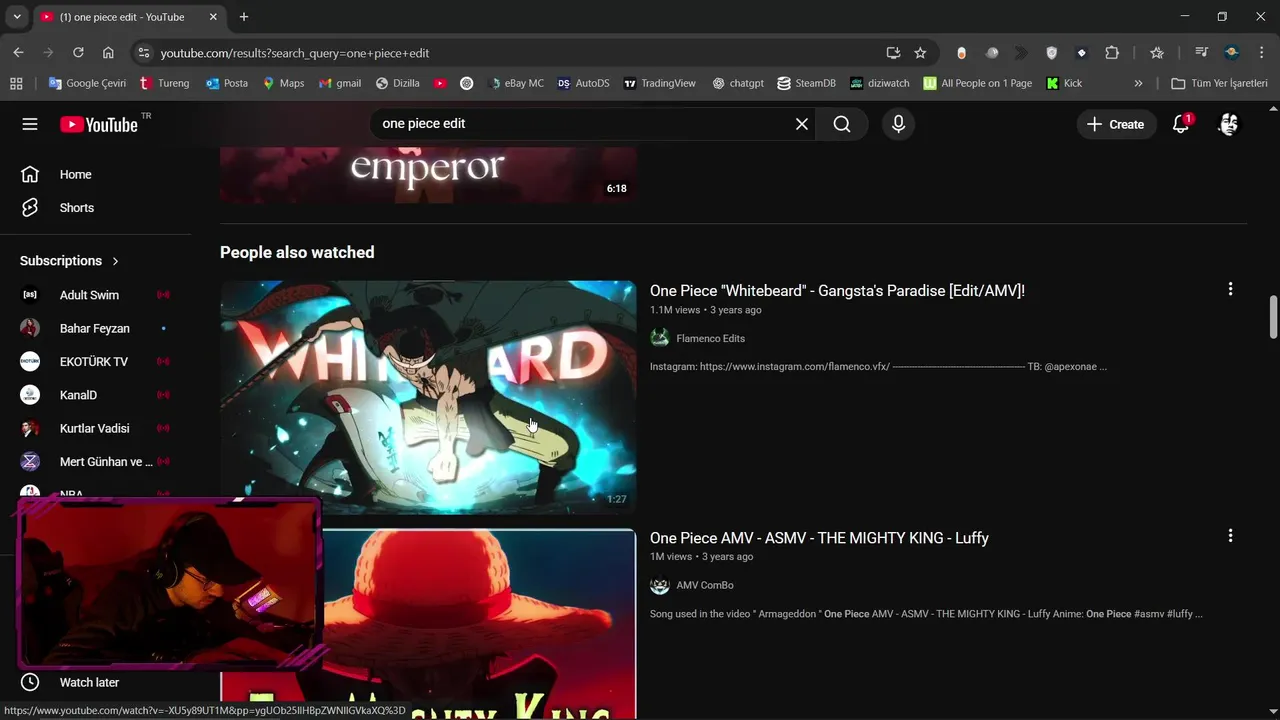This screenshot has width=1280, height=720.
Task: Click the browser home icon
Action: point(108,53)
